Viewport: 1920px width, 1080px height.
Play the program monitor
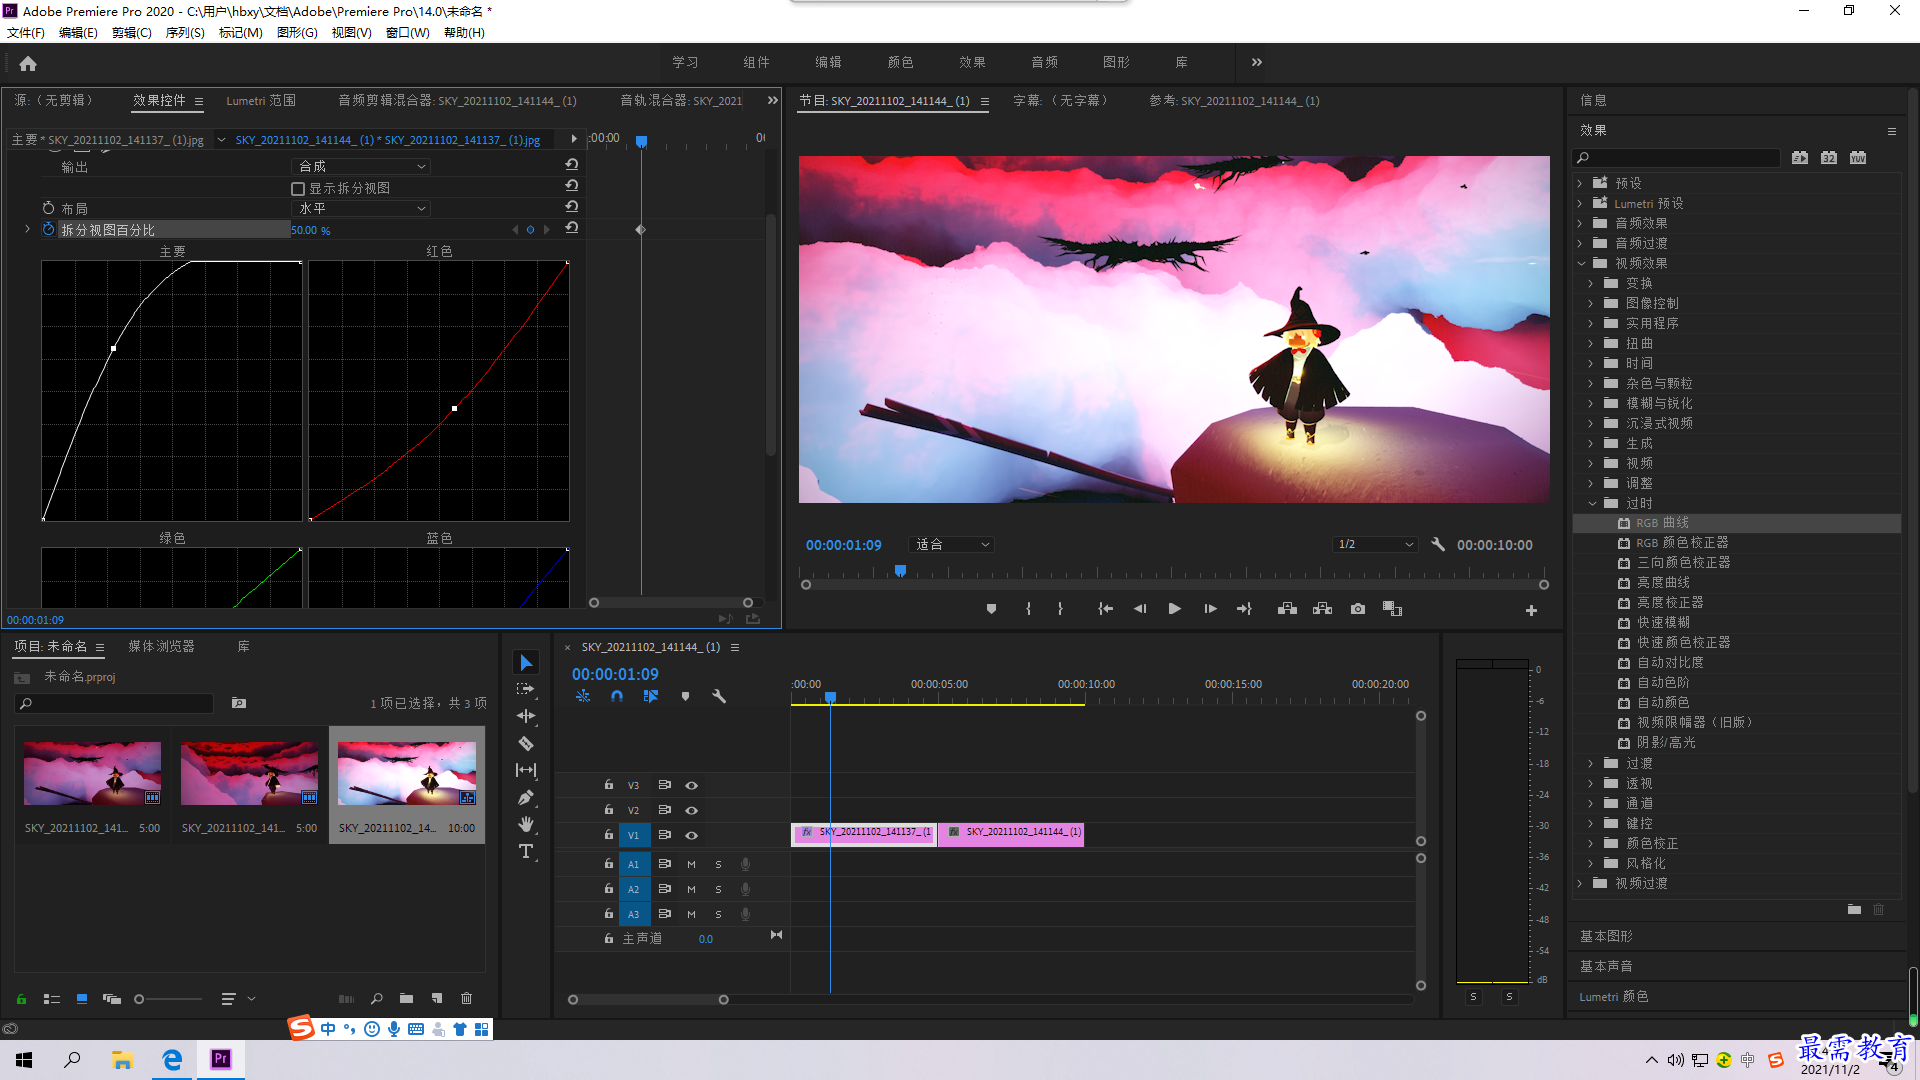coord(1175,609)
